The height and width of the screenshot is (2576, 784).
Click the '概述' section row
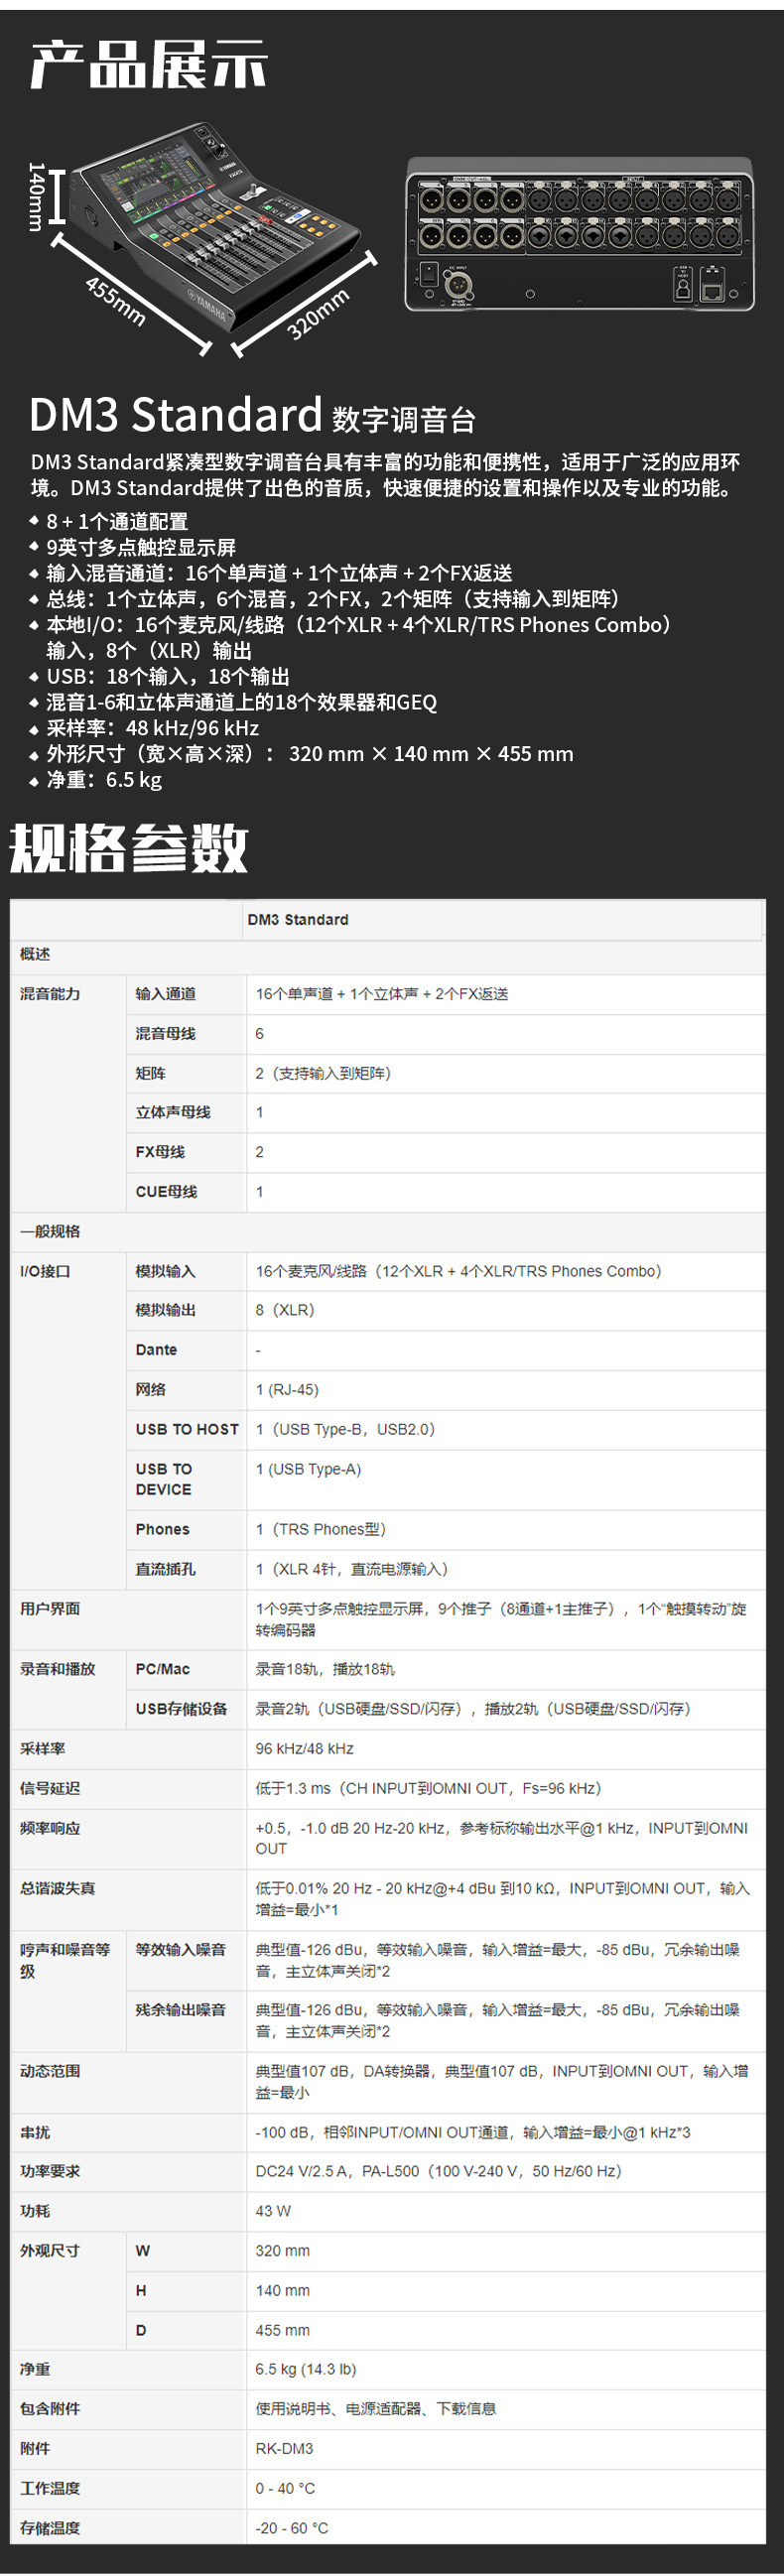point(388,955)
